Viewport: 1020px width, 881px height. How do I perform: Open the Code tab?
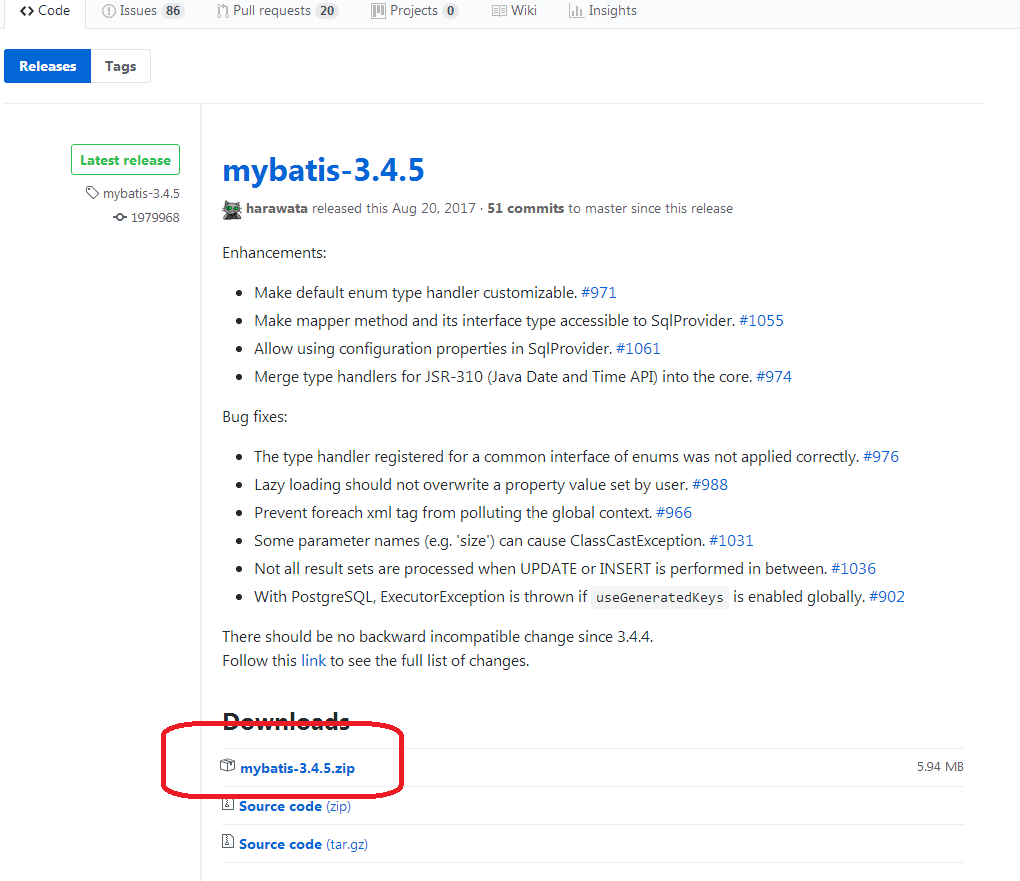point(45,11)
